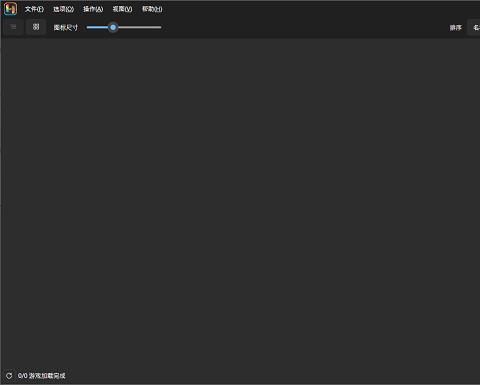Switch to grid view layout
Screen dimensions: 480x385
coord(36,27)
